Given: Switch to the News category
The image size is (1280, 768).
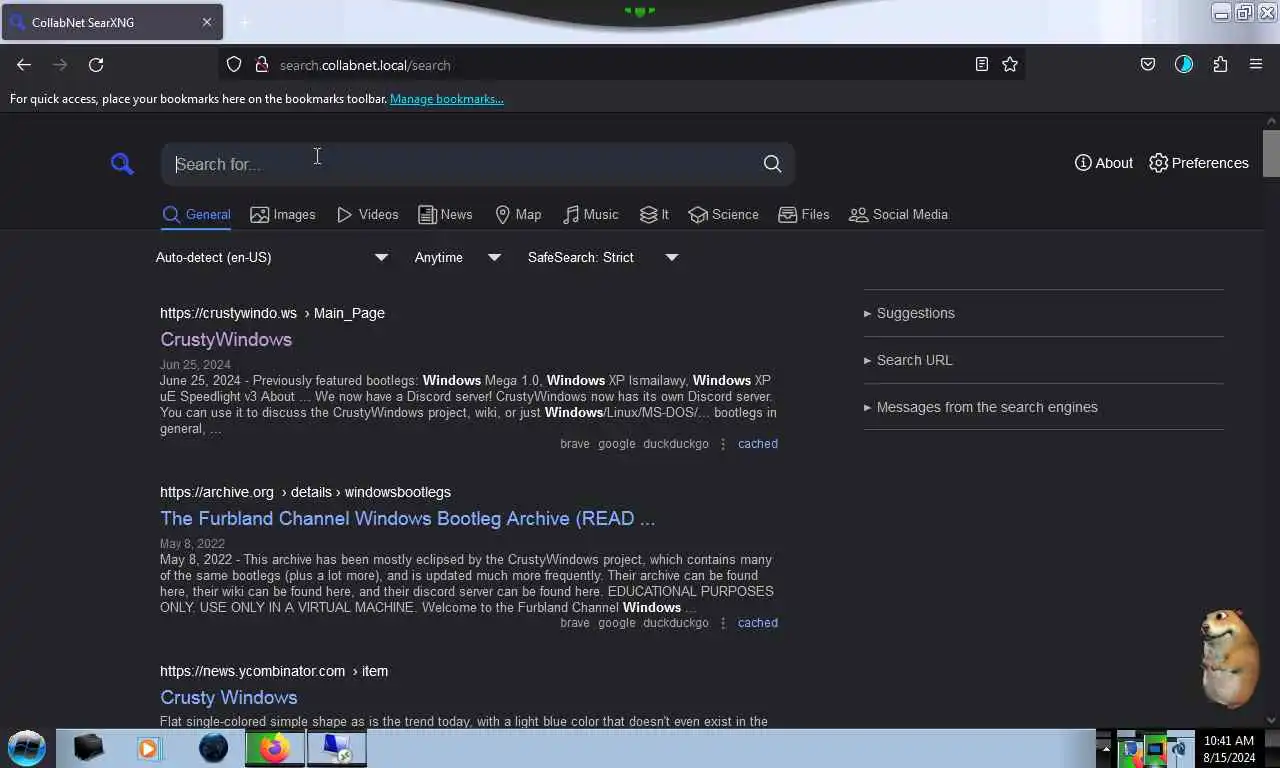Looking at the screenshot, I should (x=445, y=215).
